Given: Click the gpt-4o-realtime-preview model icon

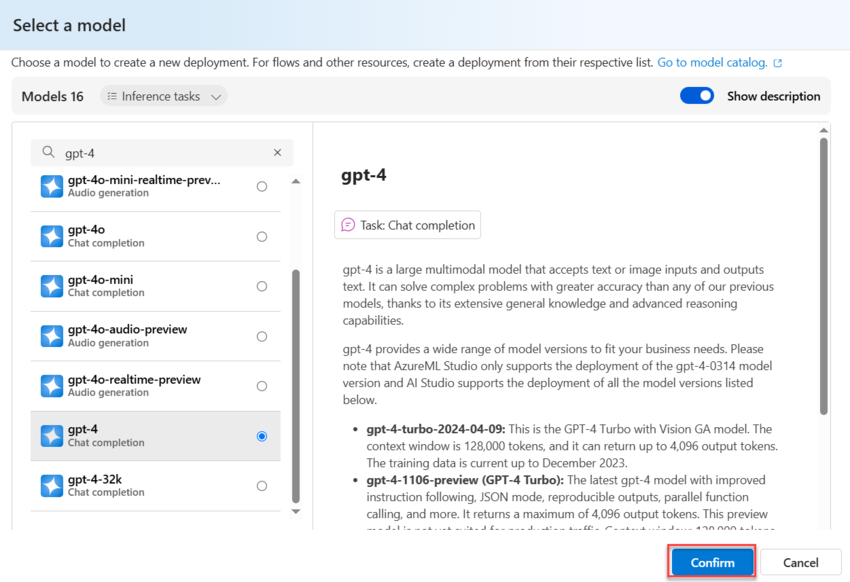Looking at the screenshot, I should click(52, 386).
